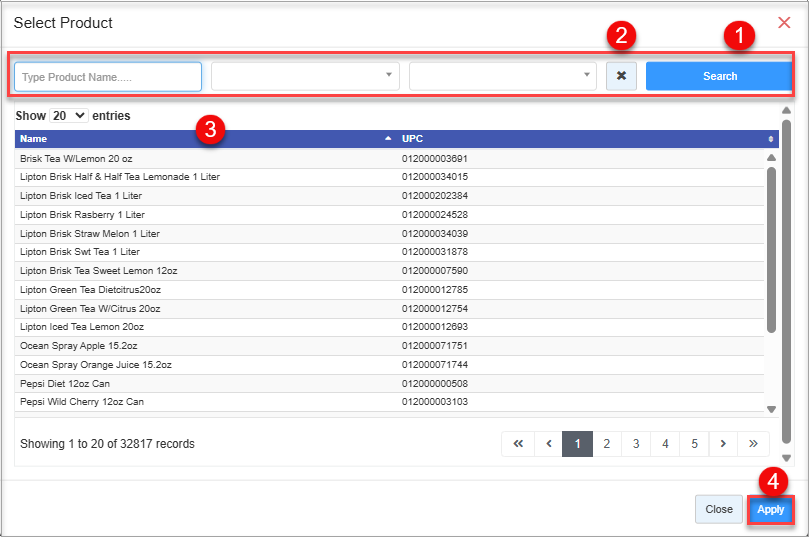Click the blue Search button
Screen dimensions: 809x537
(719, 76)
